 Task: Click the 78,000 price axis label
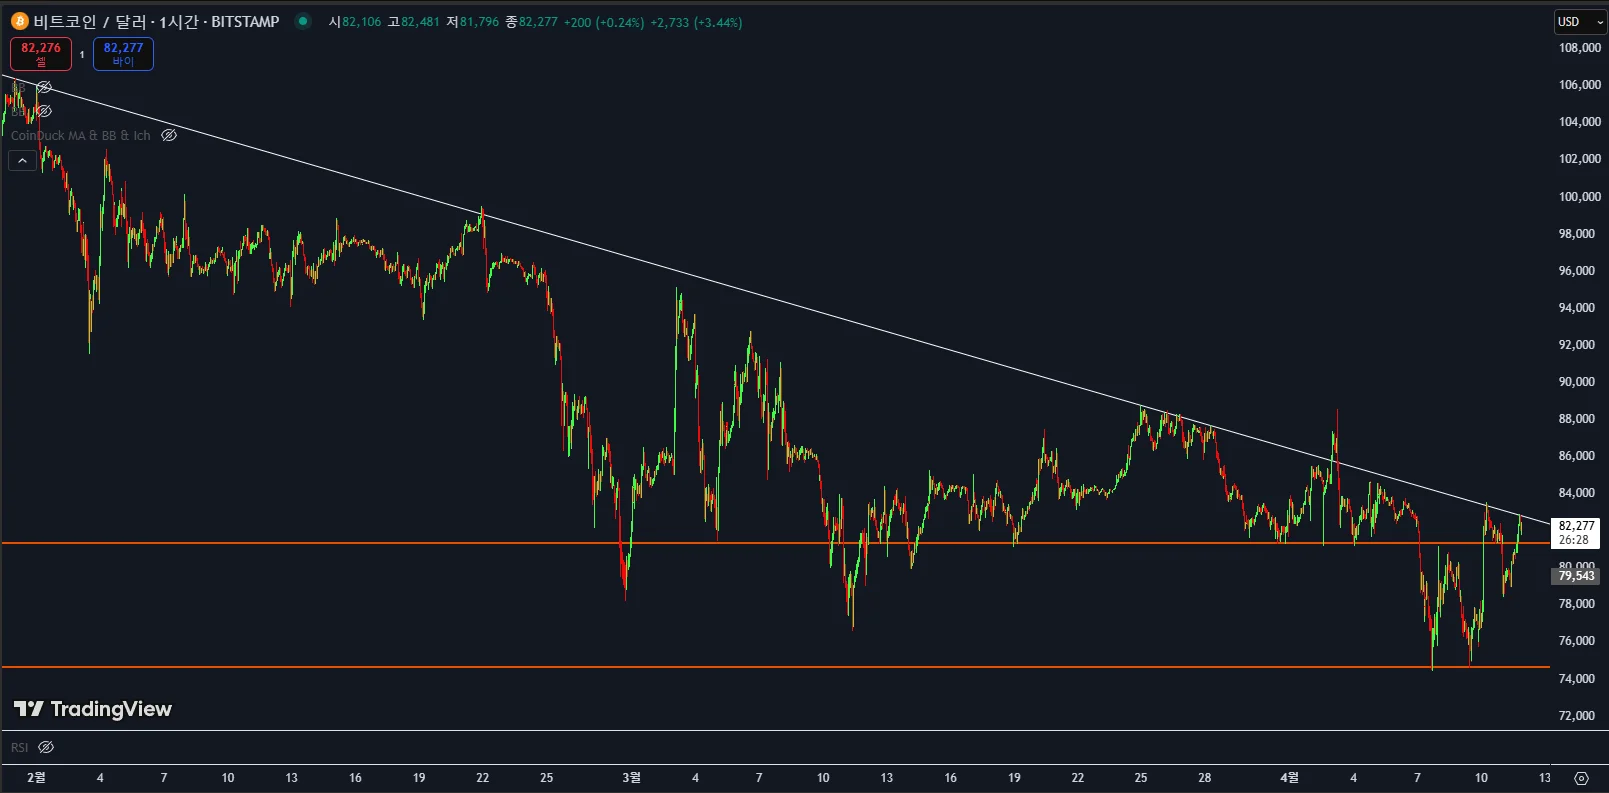(x=1576, y=604)
